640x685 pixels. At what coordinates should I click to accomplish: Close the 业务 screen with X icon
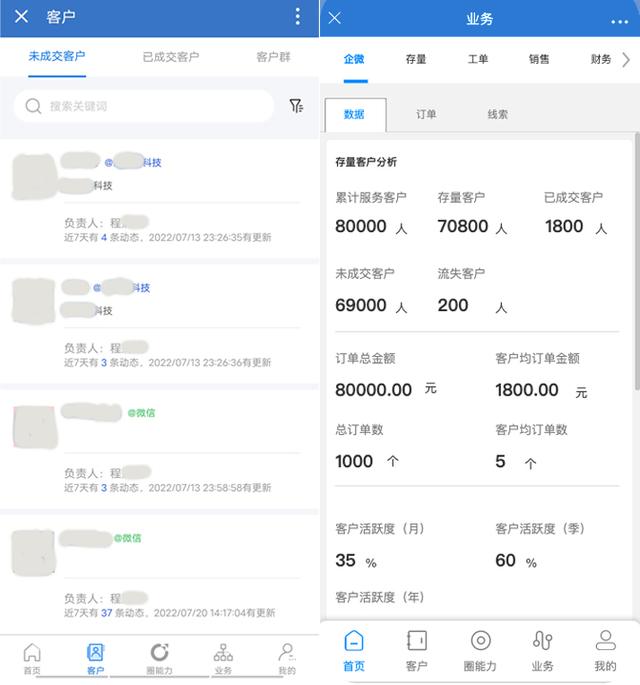coord(335,18)
